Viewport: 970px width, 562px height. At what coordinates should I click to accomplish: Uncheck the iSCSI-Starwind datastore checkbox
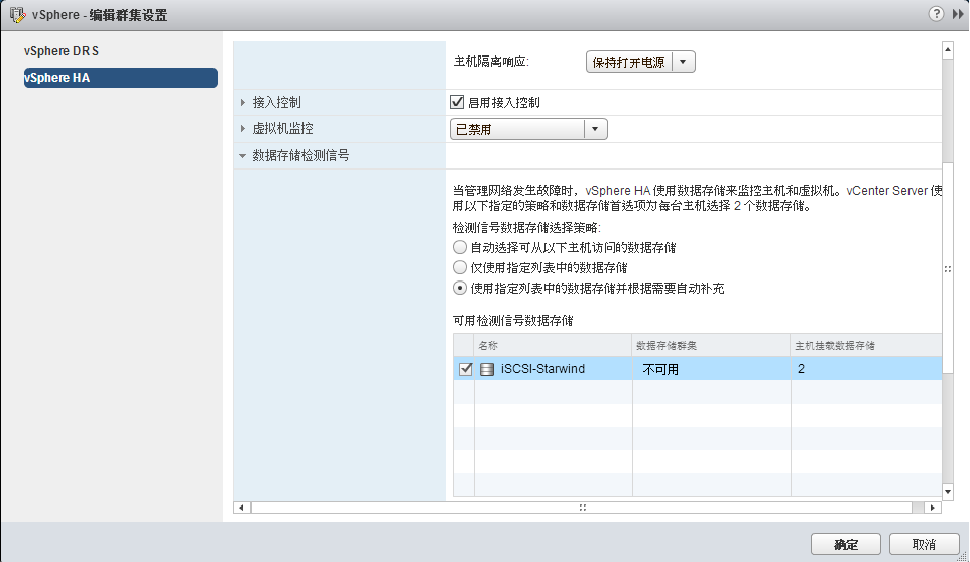click(466, 370)
